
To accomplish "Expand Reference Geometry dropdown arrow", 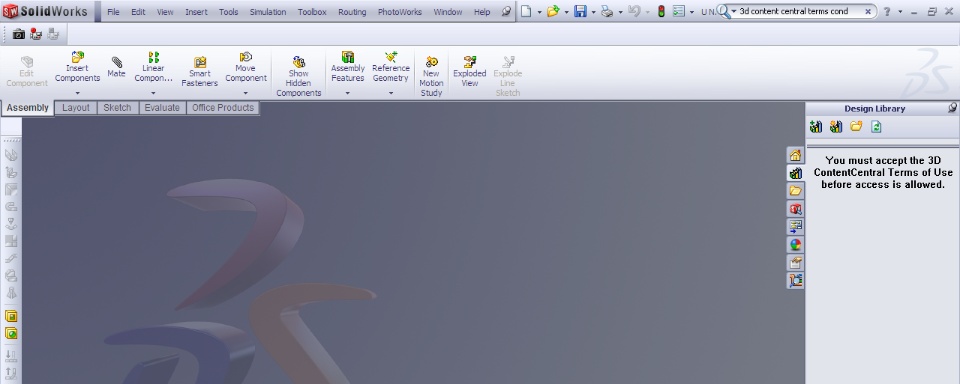I will point(391,93).
